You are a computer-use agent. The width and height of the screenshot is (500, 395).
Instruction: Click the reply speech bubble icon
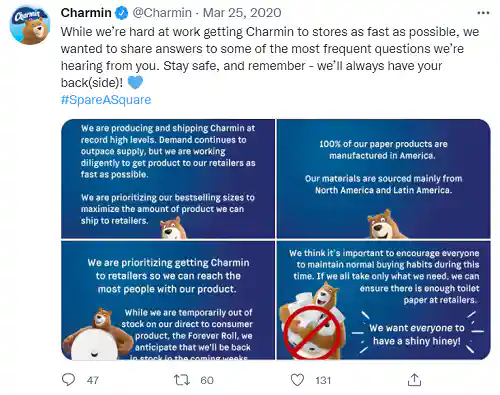click(69, 380)
